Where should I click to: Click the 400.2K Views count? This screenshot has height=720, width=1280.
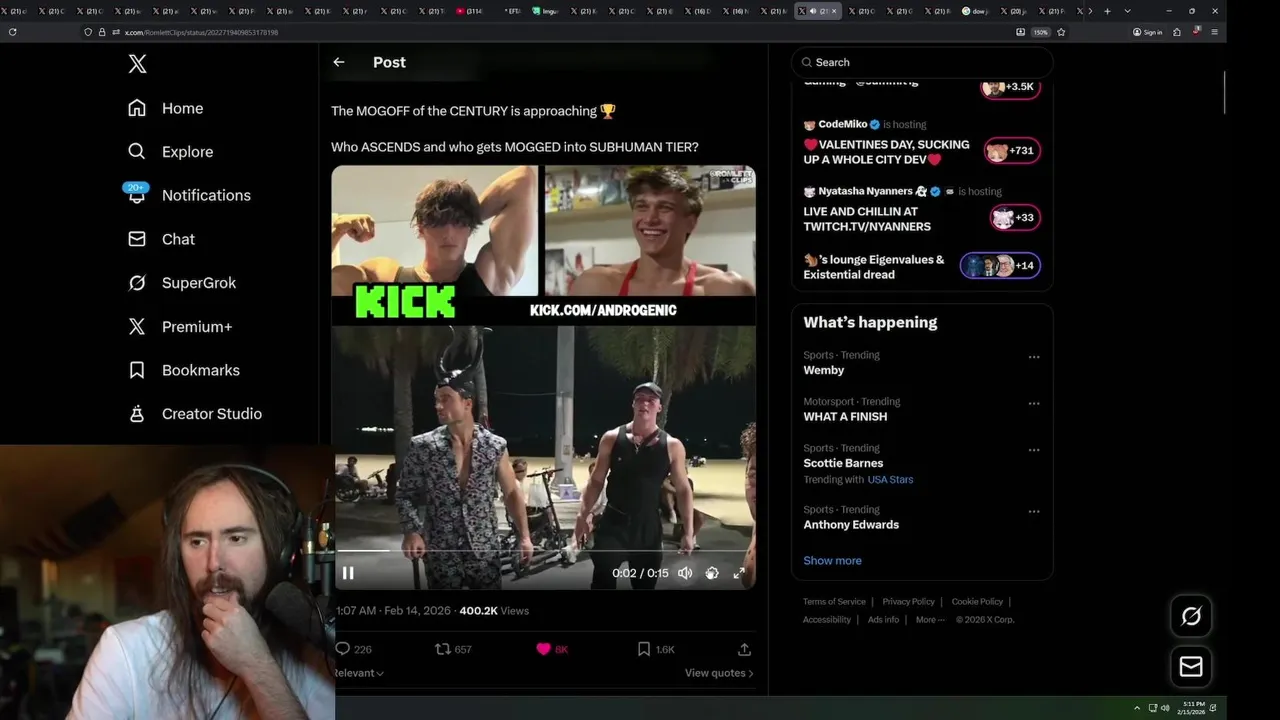point(494,611)
